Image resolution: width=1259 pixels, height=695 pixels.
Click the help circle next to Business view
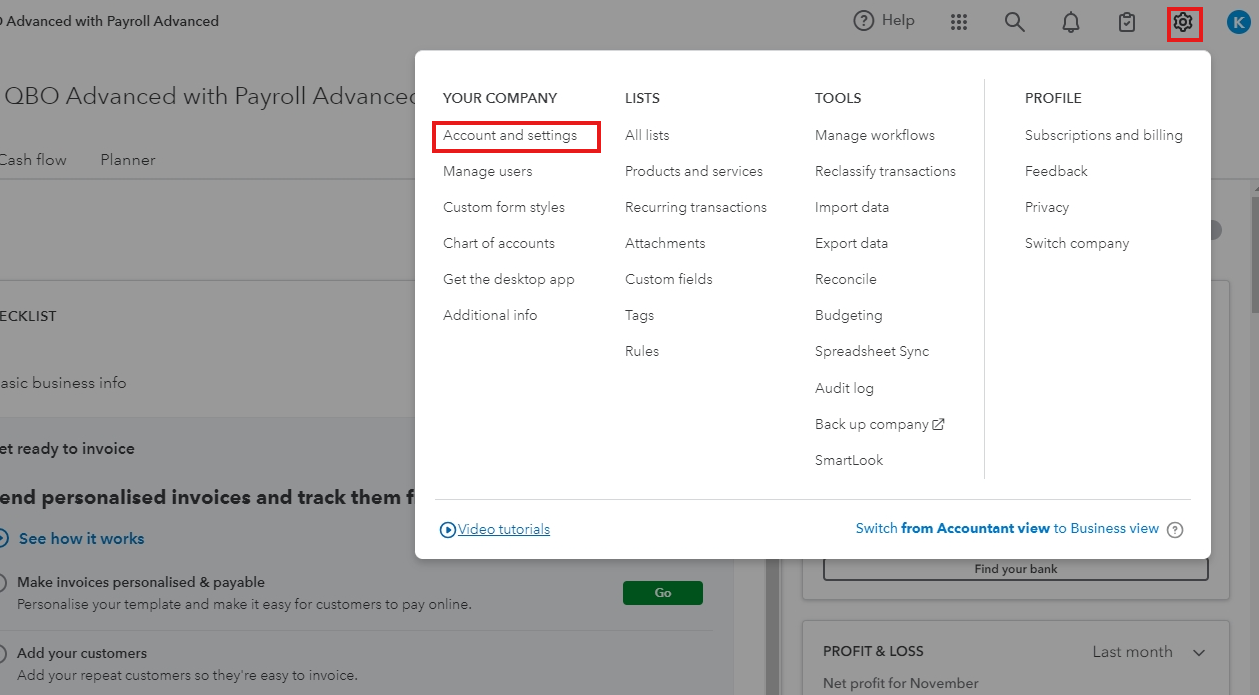click(x=1175, y=529)
